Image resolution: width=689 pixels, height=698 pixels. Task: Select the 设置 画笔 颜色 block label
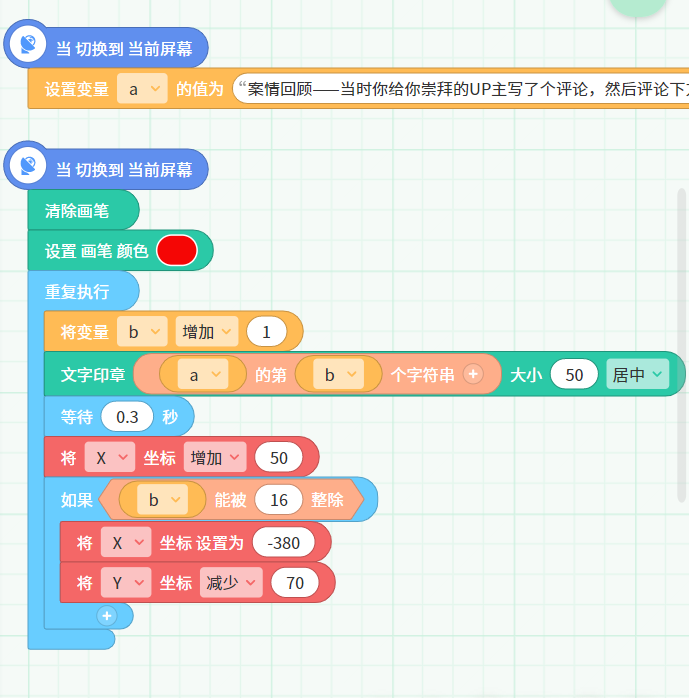tap(96, 251)
